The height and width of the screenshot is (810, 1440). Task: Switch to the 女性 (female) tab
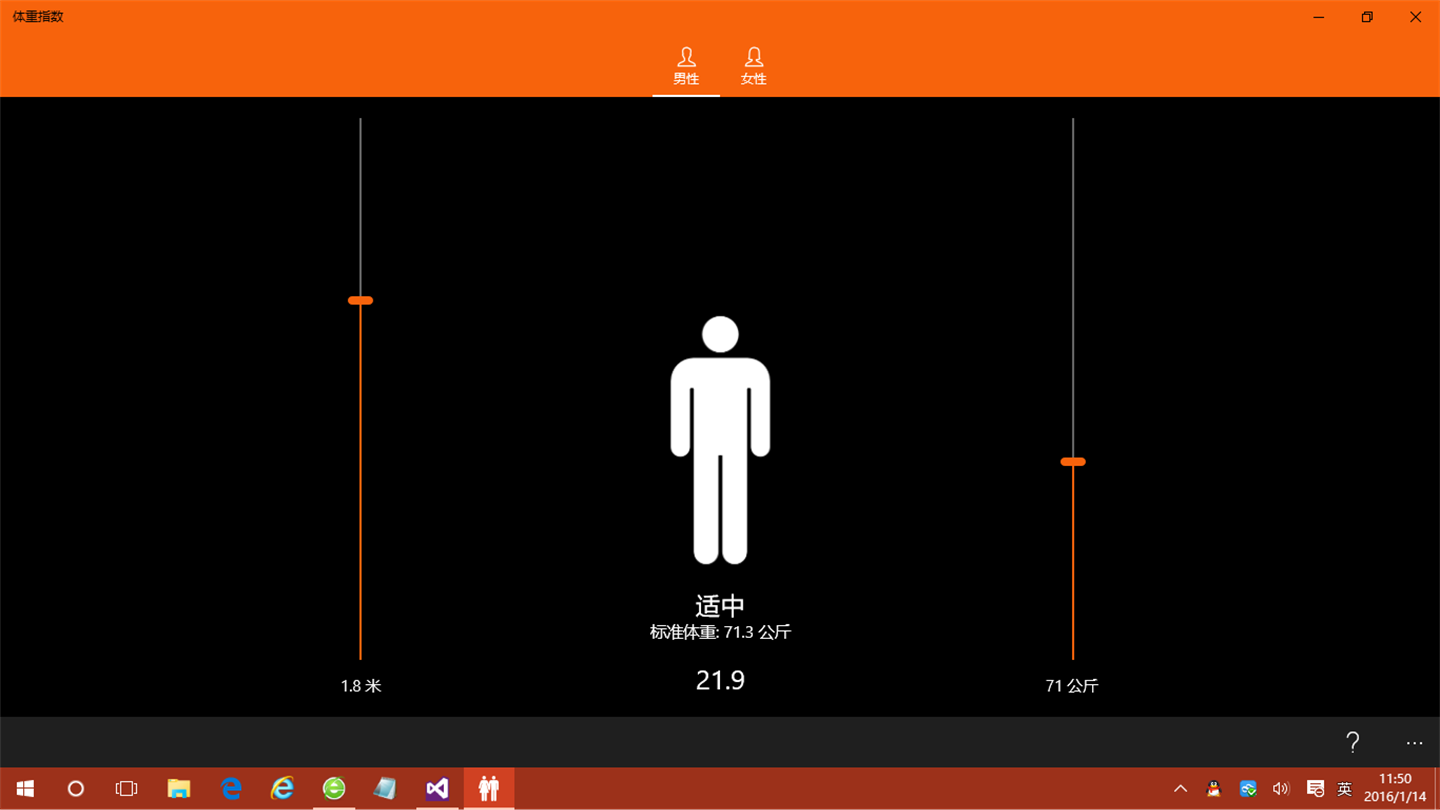(753, 66)
